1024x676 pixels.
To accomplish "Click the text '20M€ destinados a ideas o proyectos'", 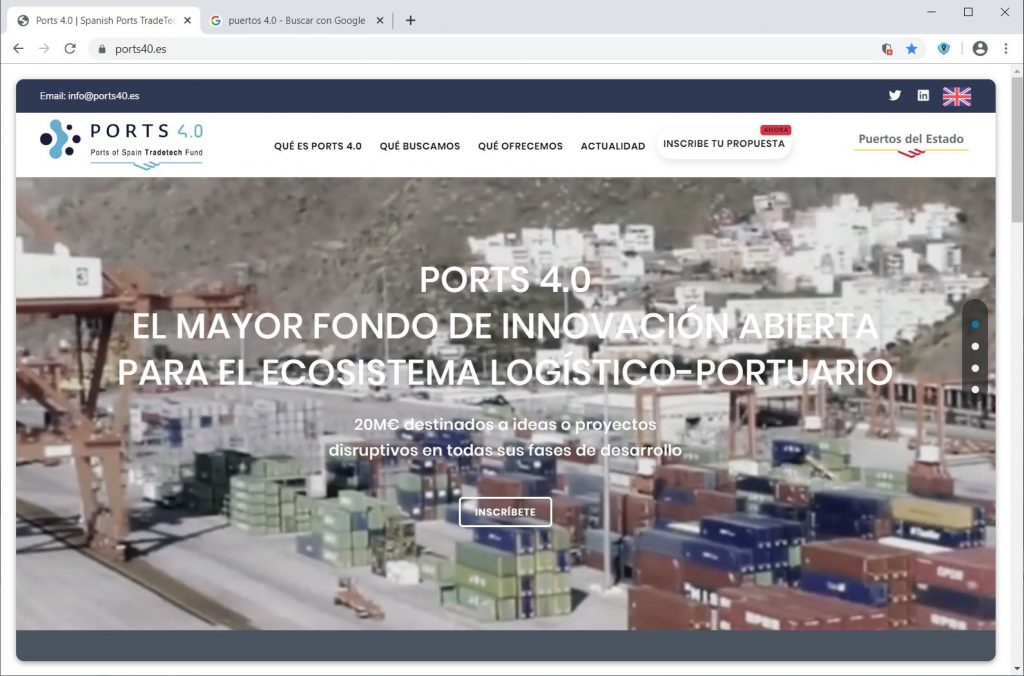I will (x=505, y=425).
